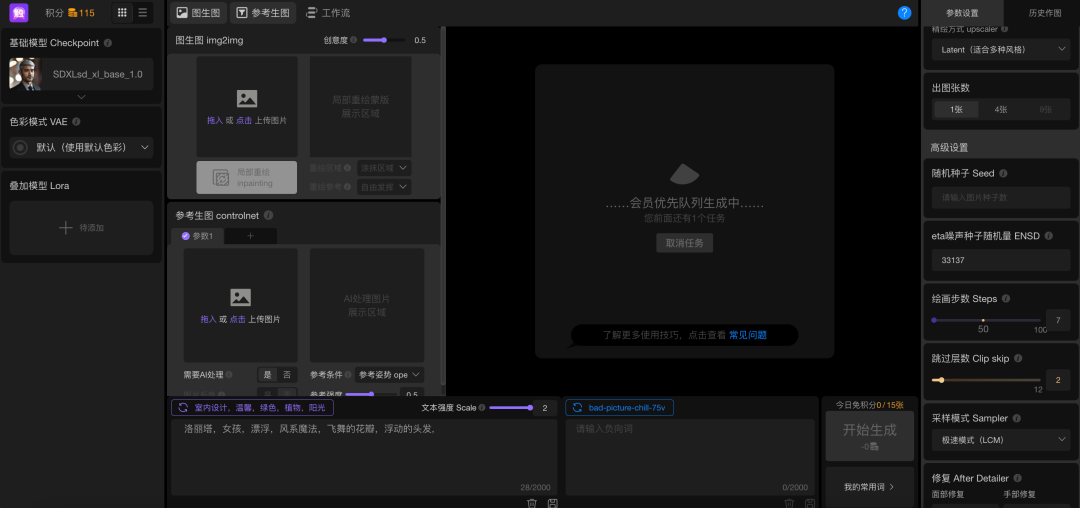1080x508 pixels.
Task: Click info icon next to 采样模式 Sampler
Action: pyautogui.click(x=1017, y=418)
